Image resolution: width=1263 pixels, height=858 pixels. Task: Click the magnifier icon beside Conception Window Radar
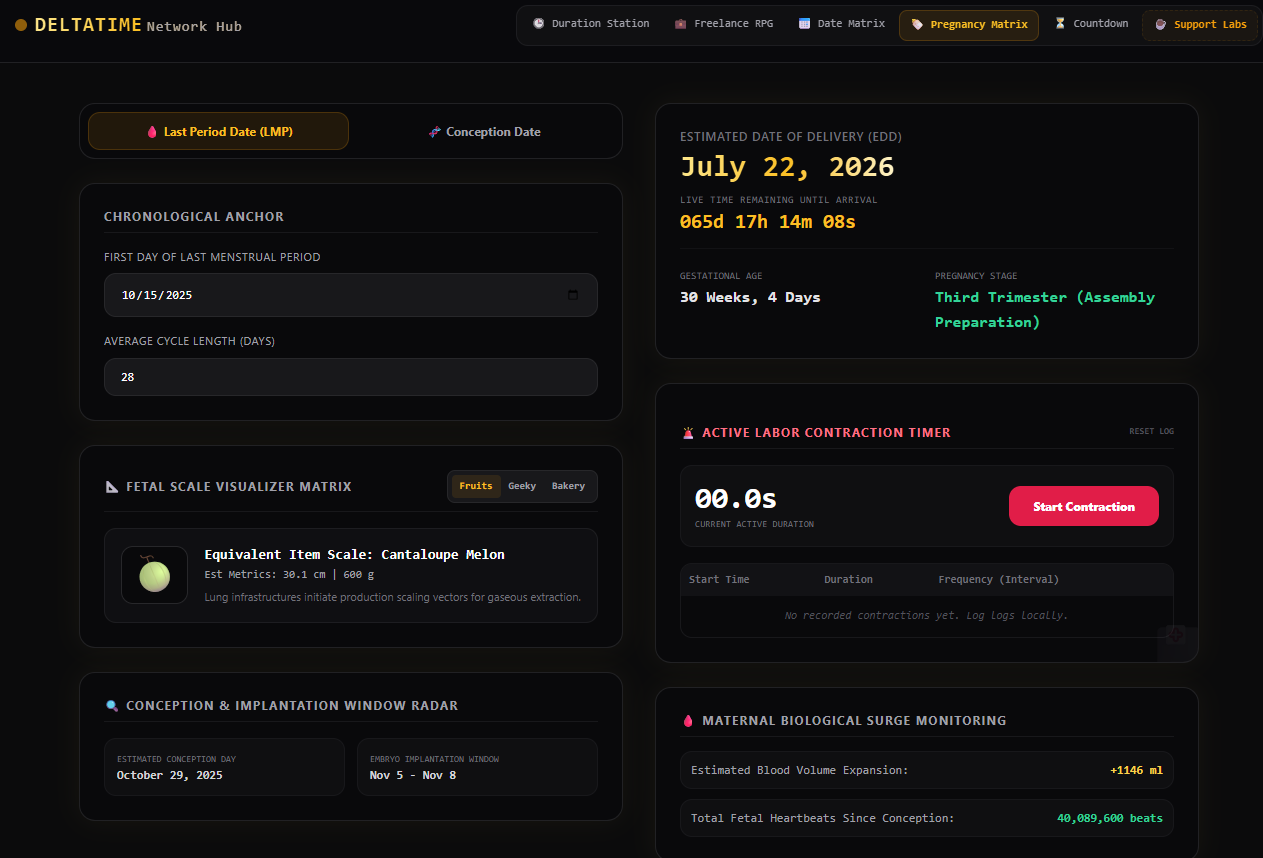click(112, 706)
